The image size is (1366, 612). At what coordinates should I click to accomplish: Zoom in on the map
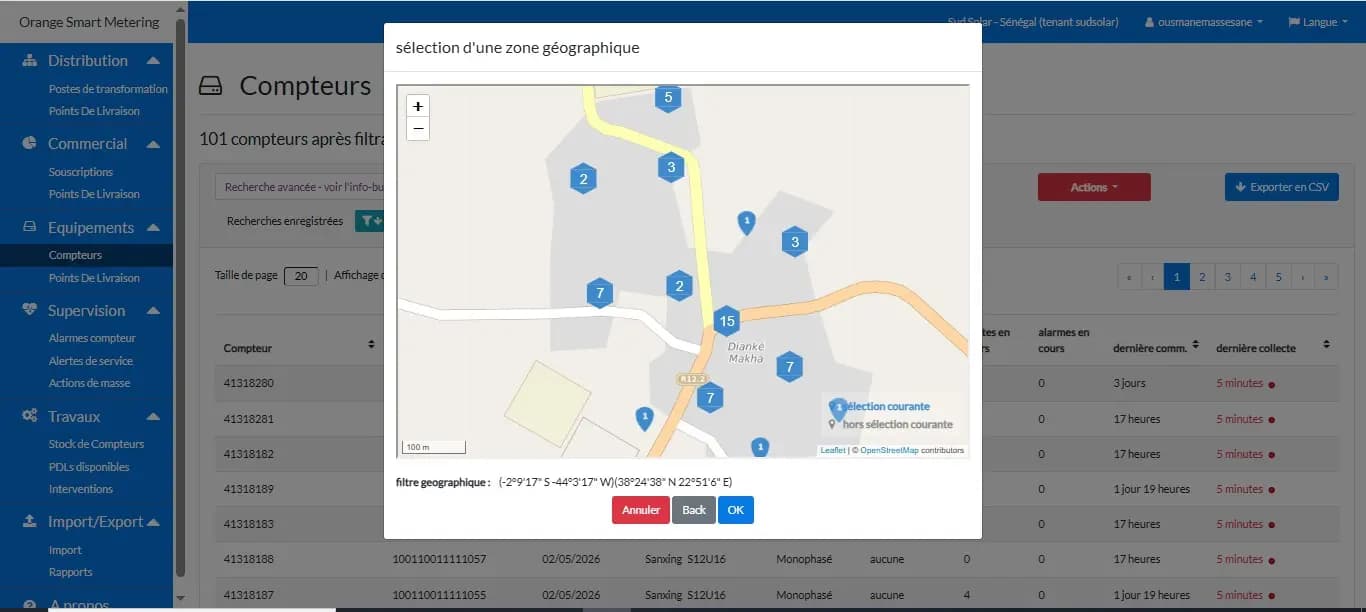point(418,106)
